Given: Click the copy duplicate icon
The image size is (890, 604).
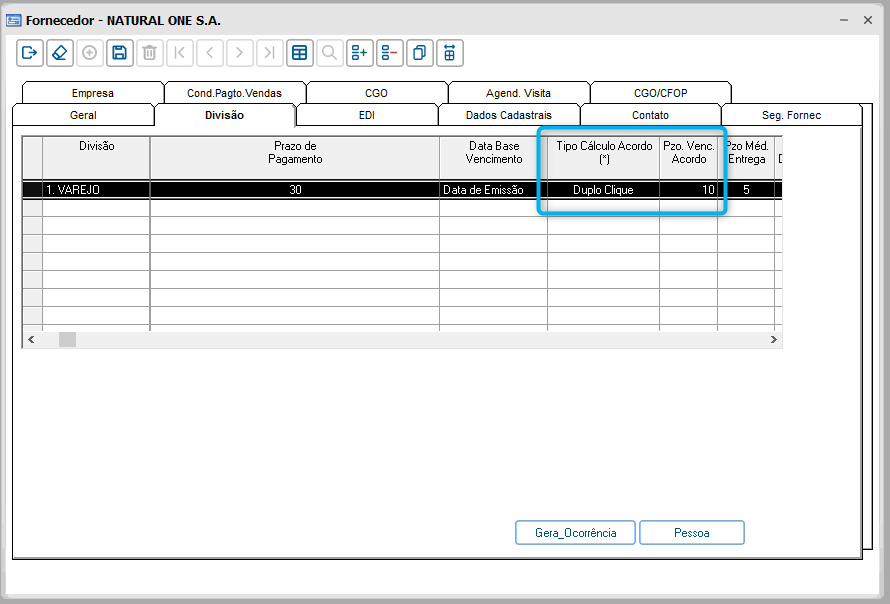Looking at the screenshot, I should coord(420,53).
